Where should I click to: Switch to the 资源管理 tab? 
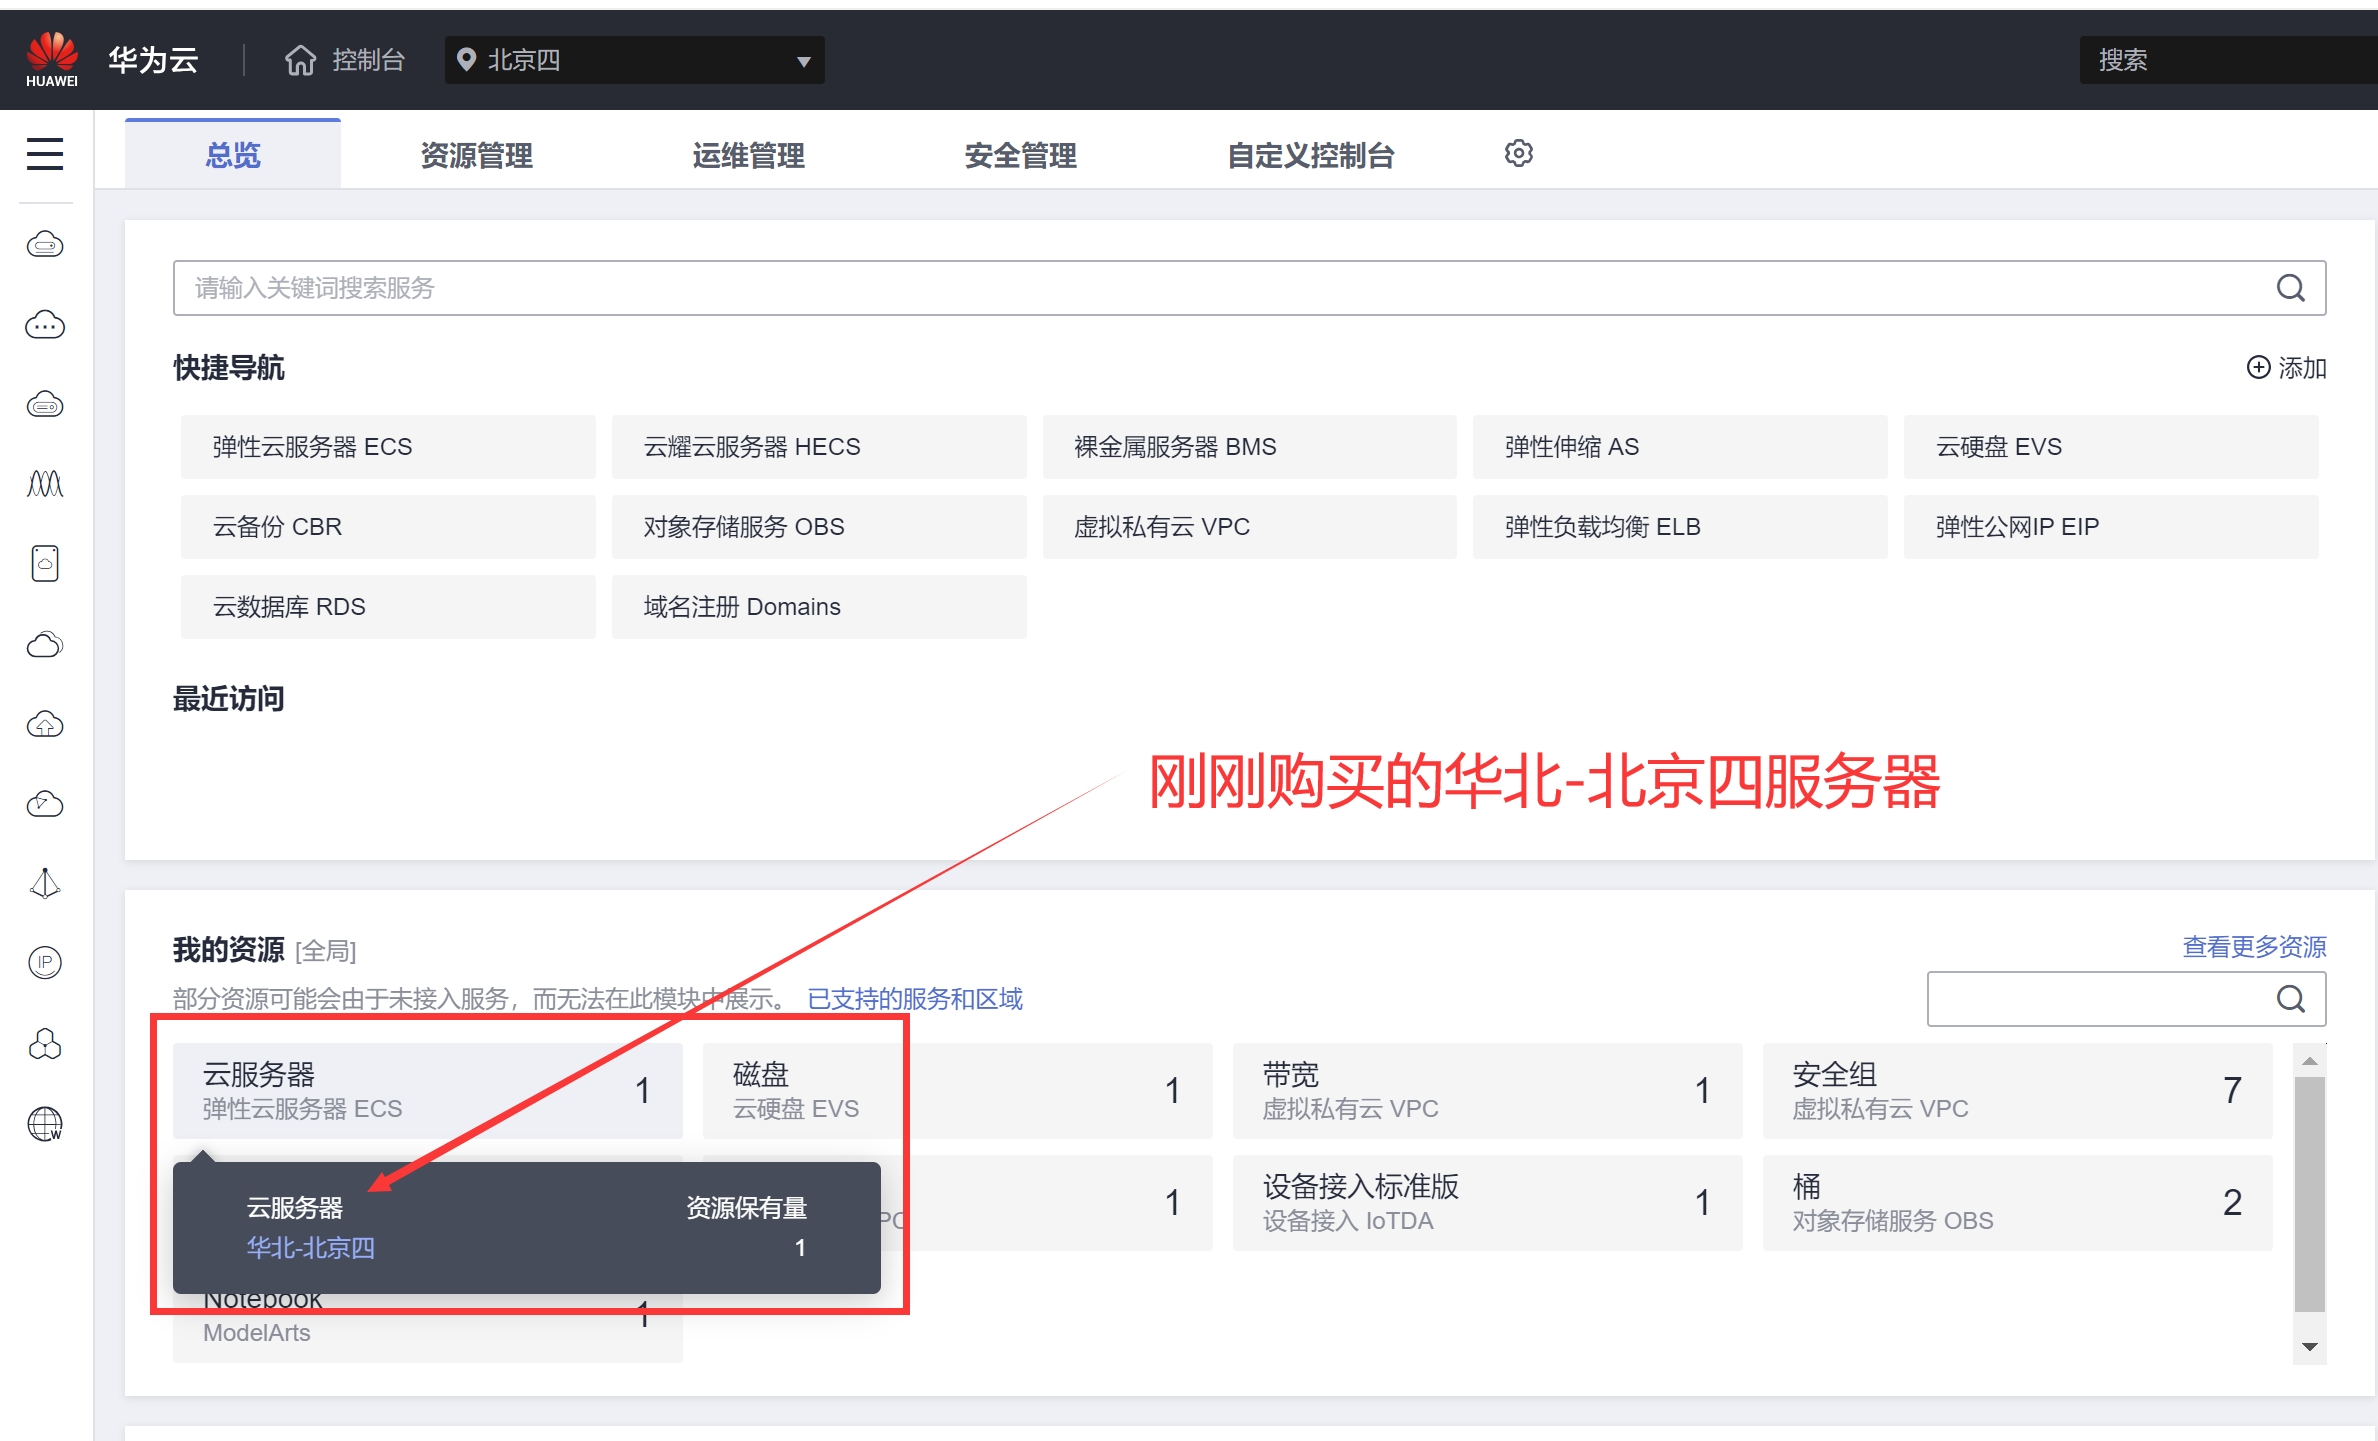[x=476, y=156]
